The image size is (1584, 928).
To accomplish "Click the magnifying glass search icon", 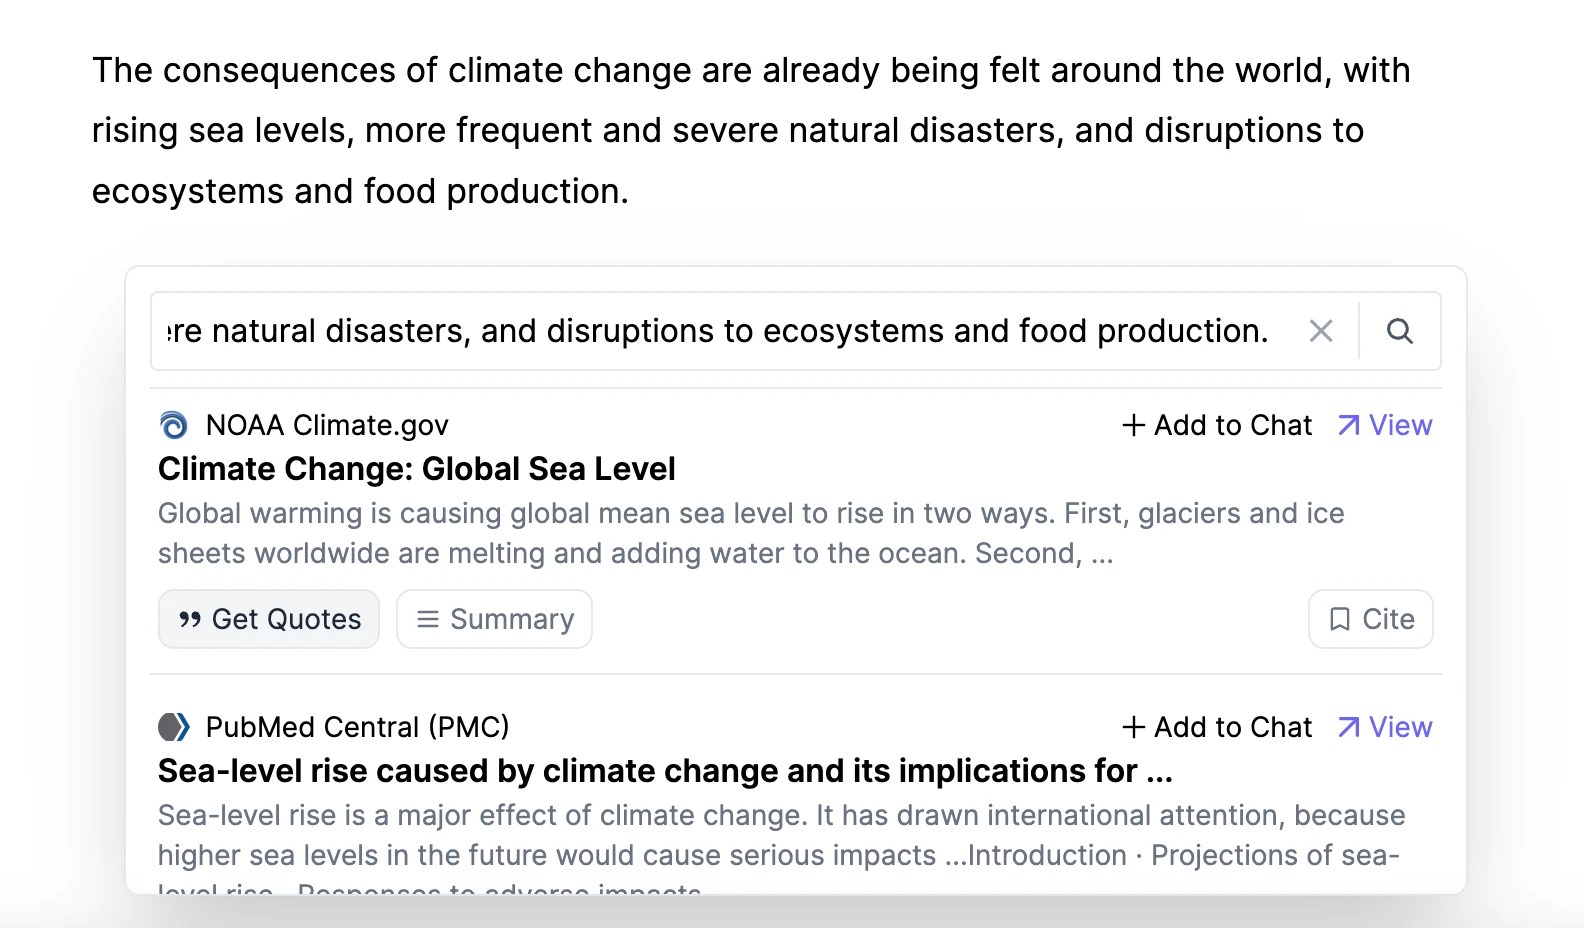I will click(x=1400, y=331).
